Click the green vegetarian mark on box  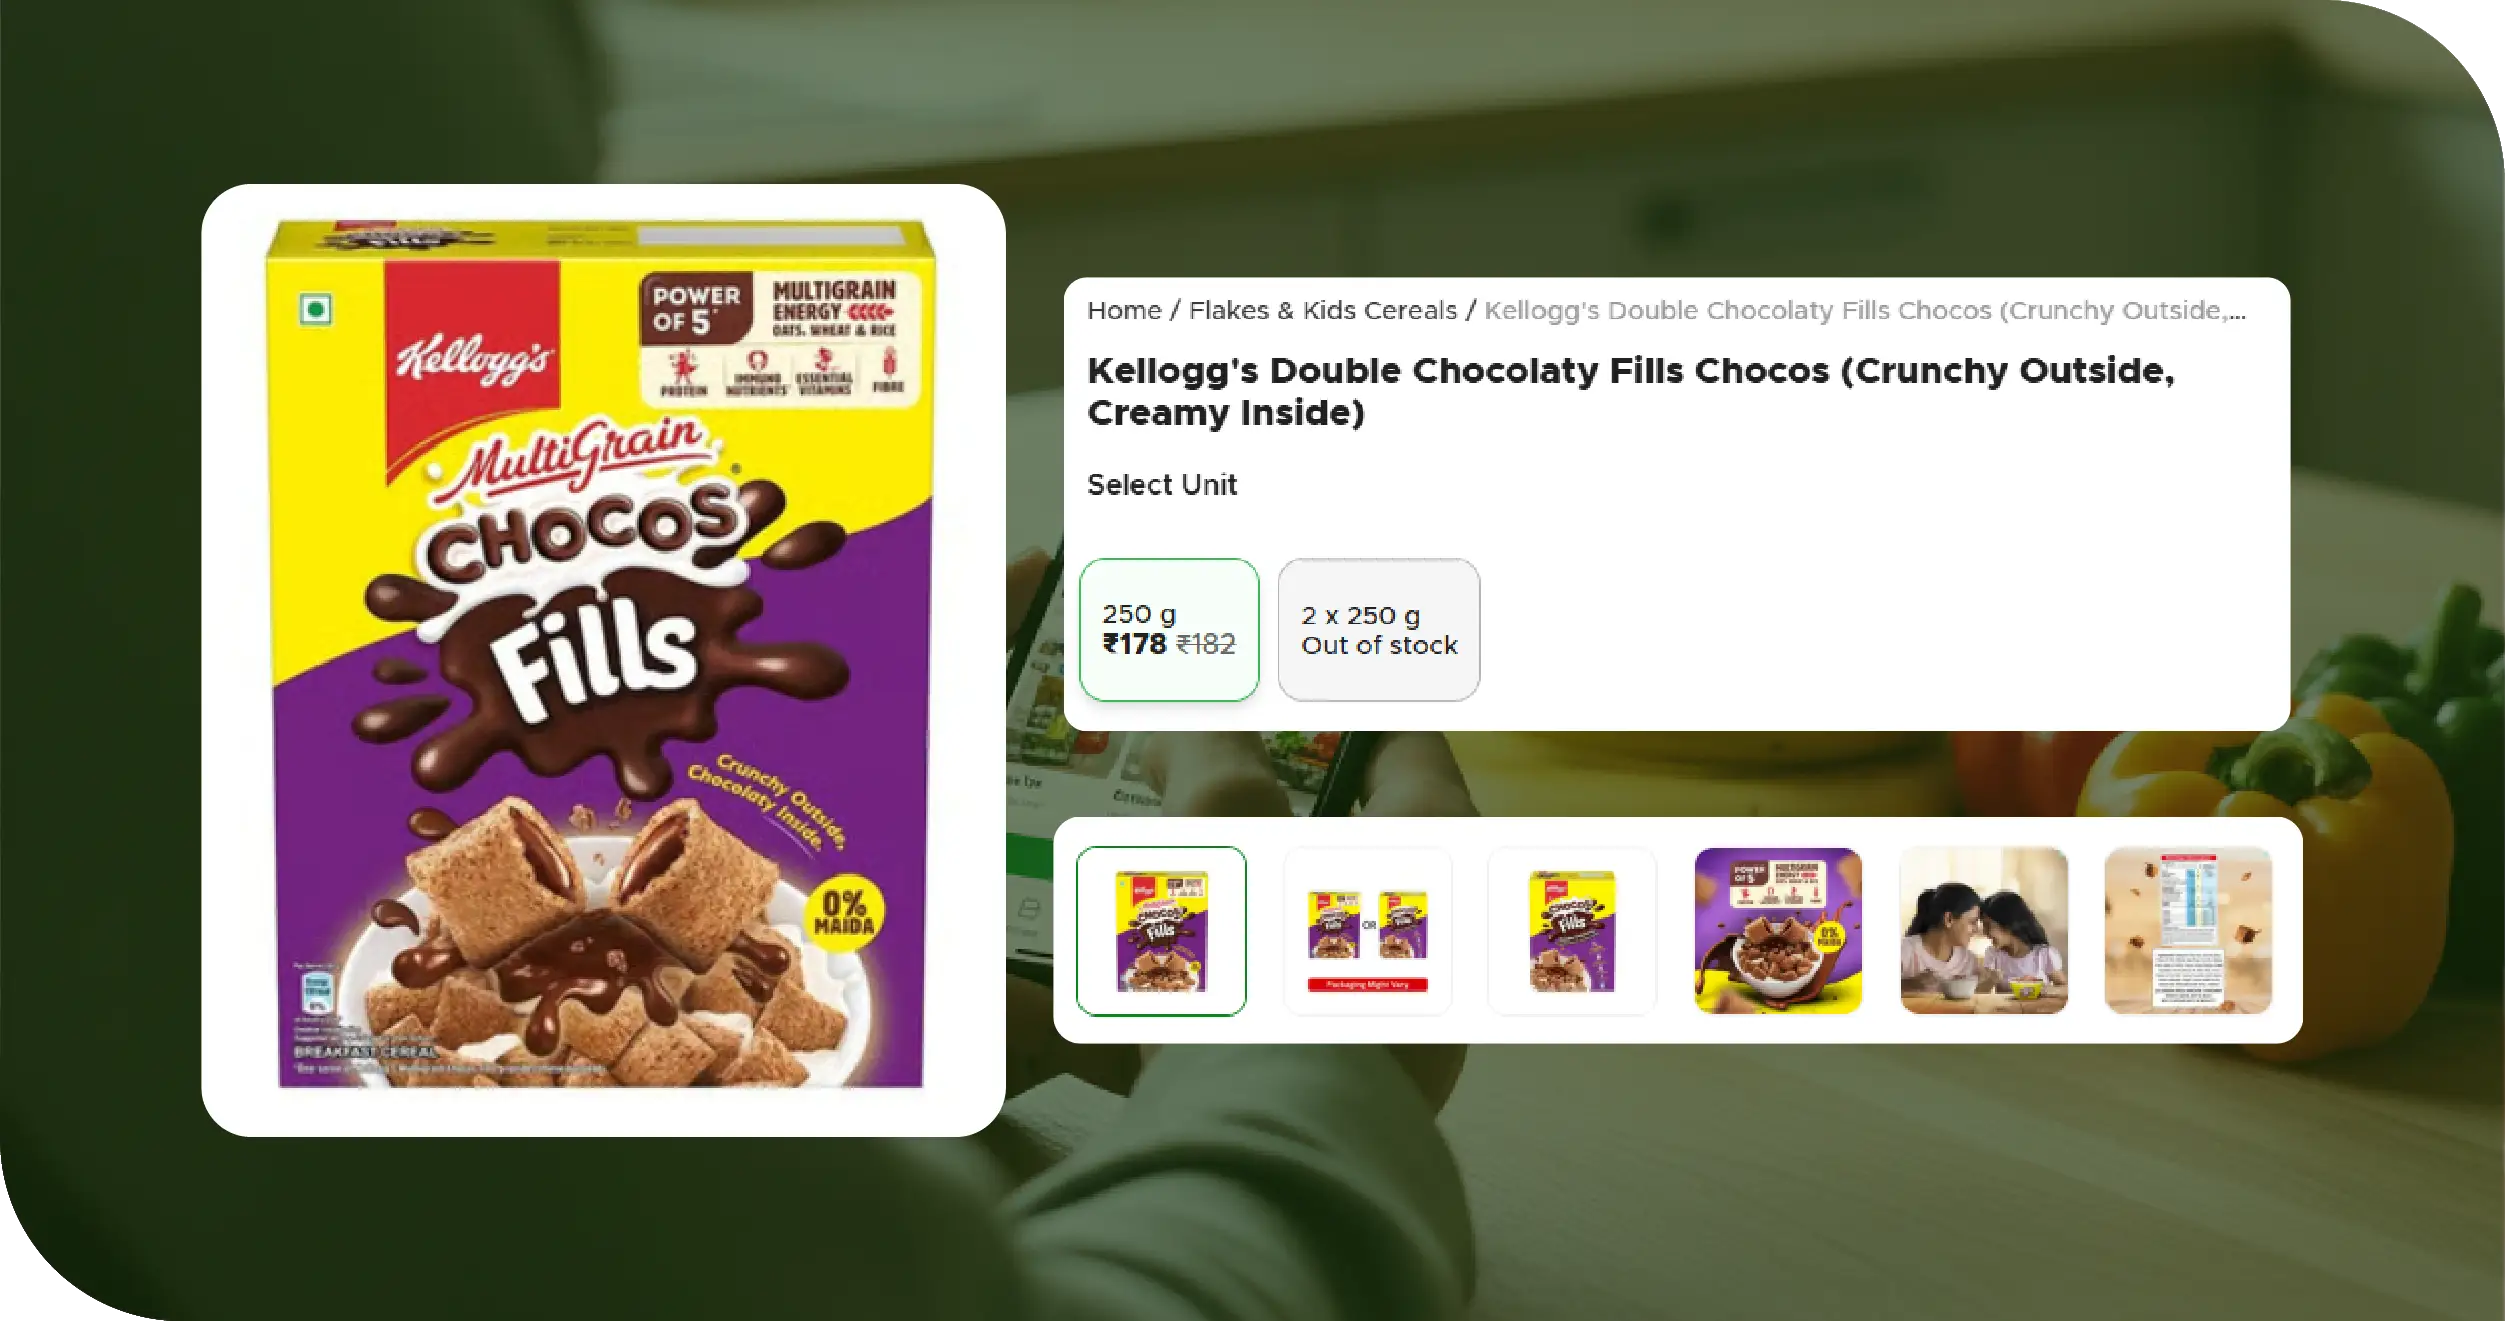click(316, 310)
